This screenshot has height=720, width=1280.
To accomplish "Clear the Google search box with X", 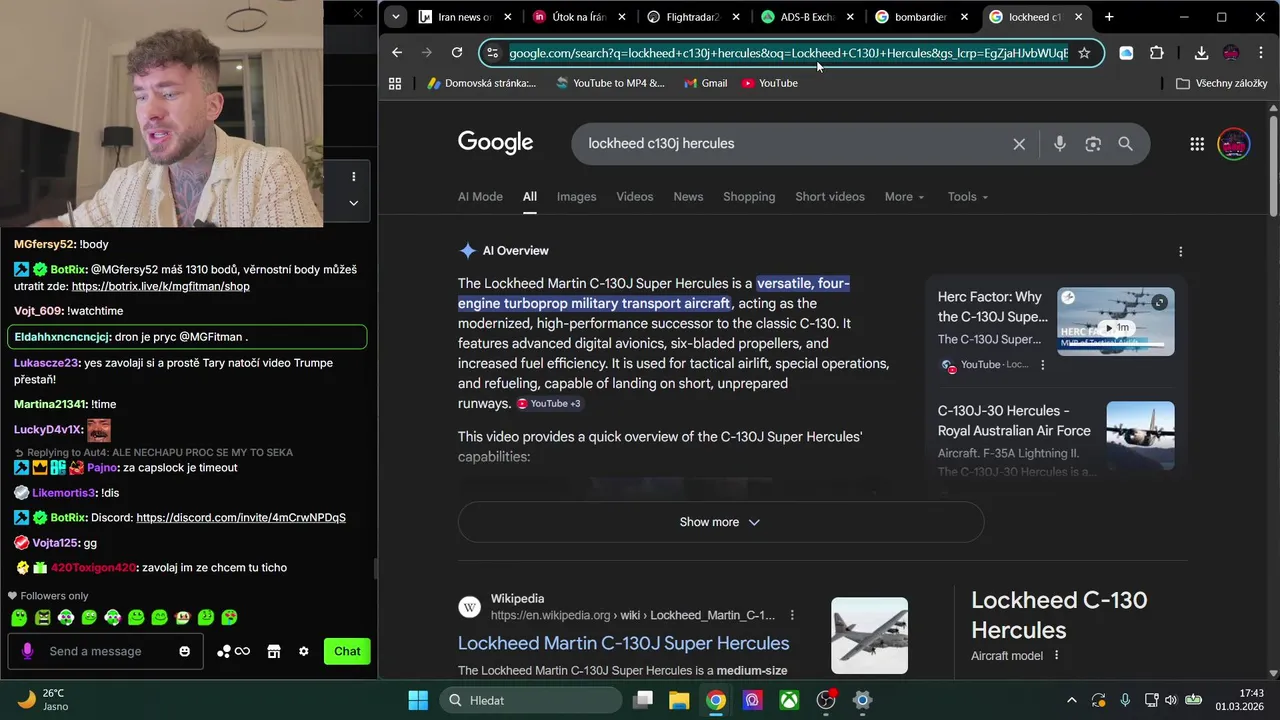I will [x=1019, y=144].
